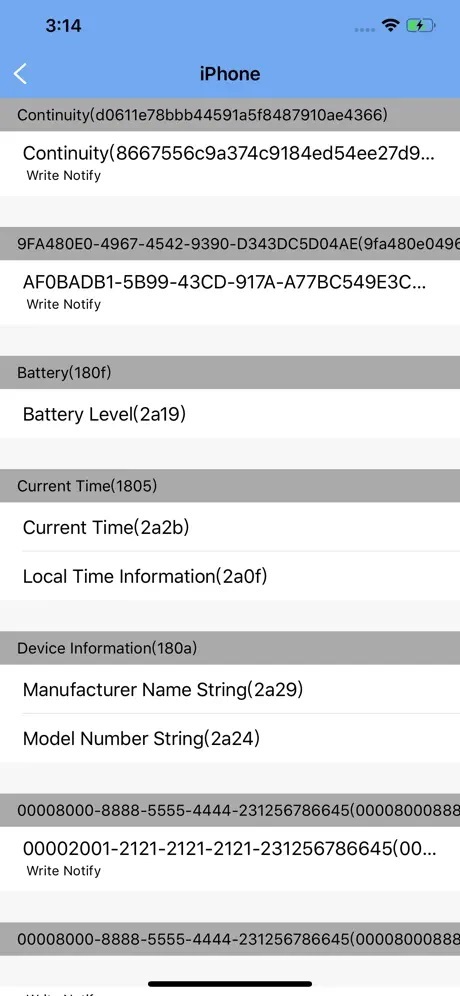This screenshot has width=460, height=996.
Task: Select the Continuity(d0611e78...) service header
Action: click(230, 115)
